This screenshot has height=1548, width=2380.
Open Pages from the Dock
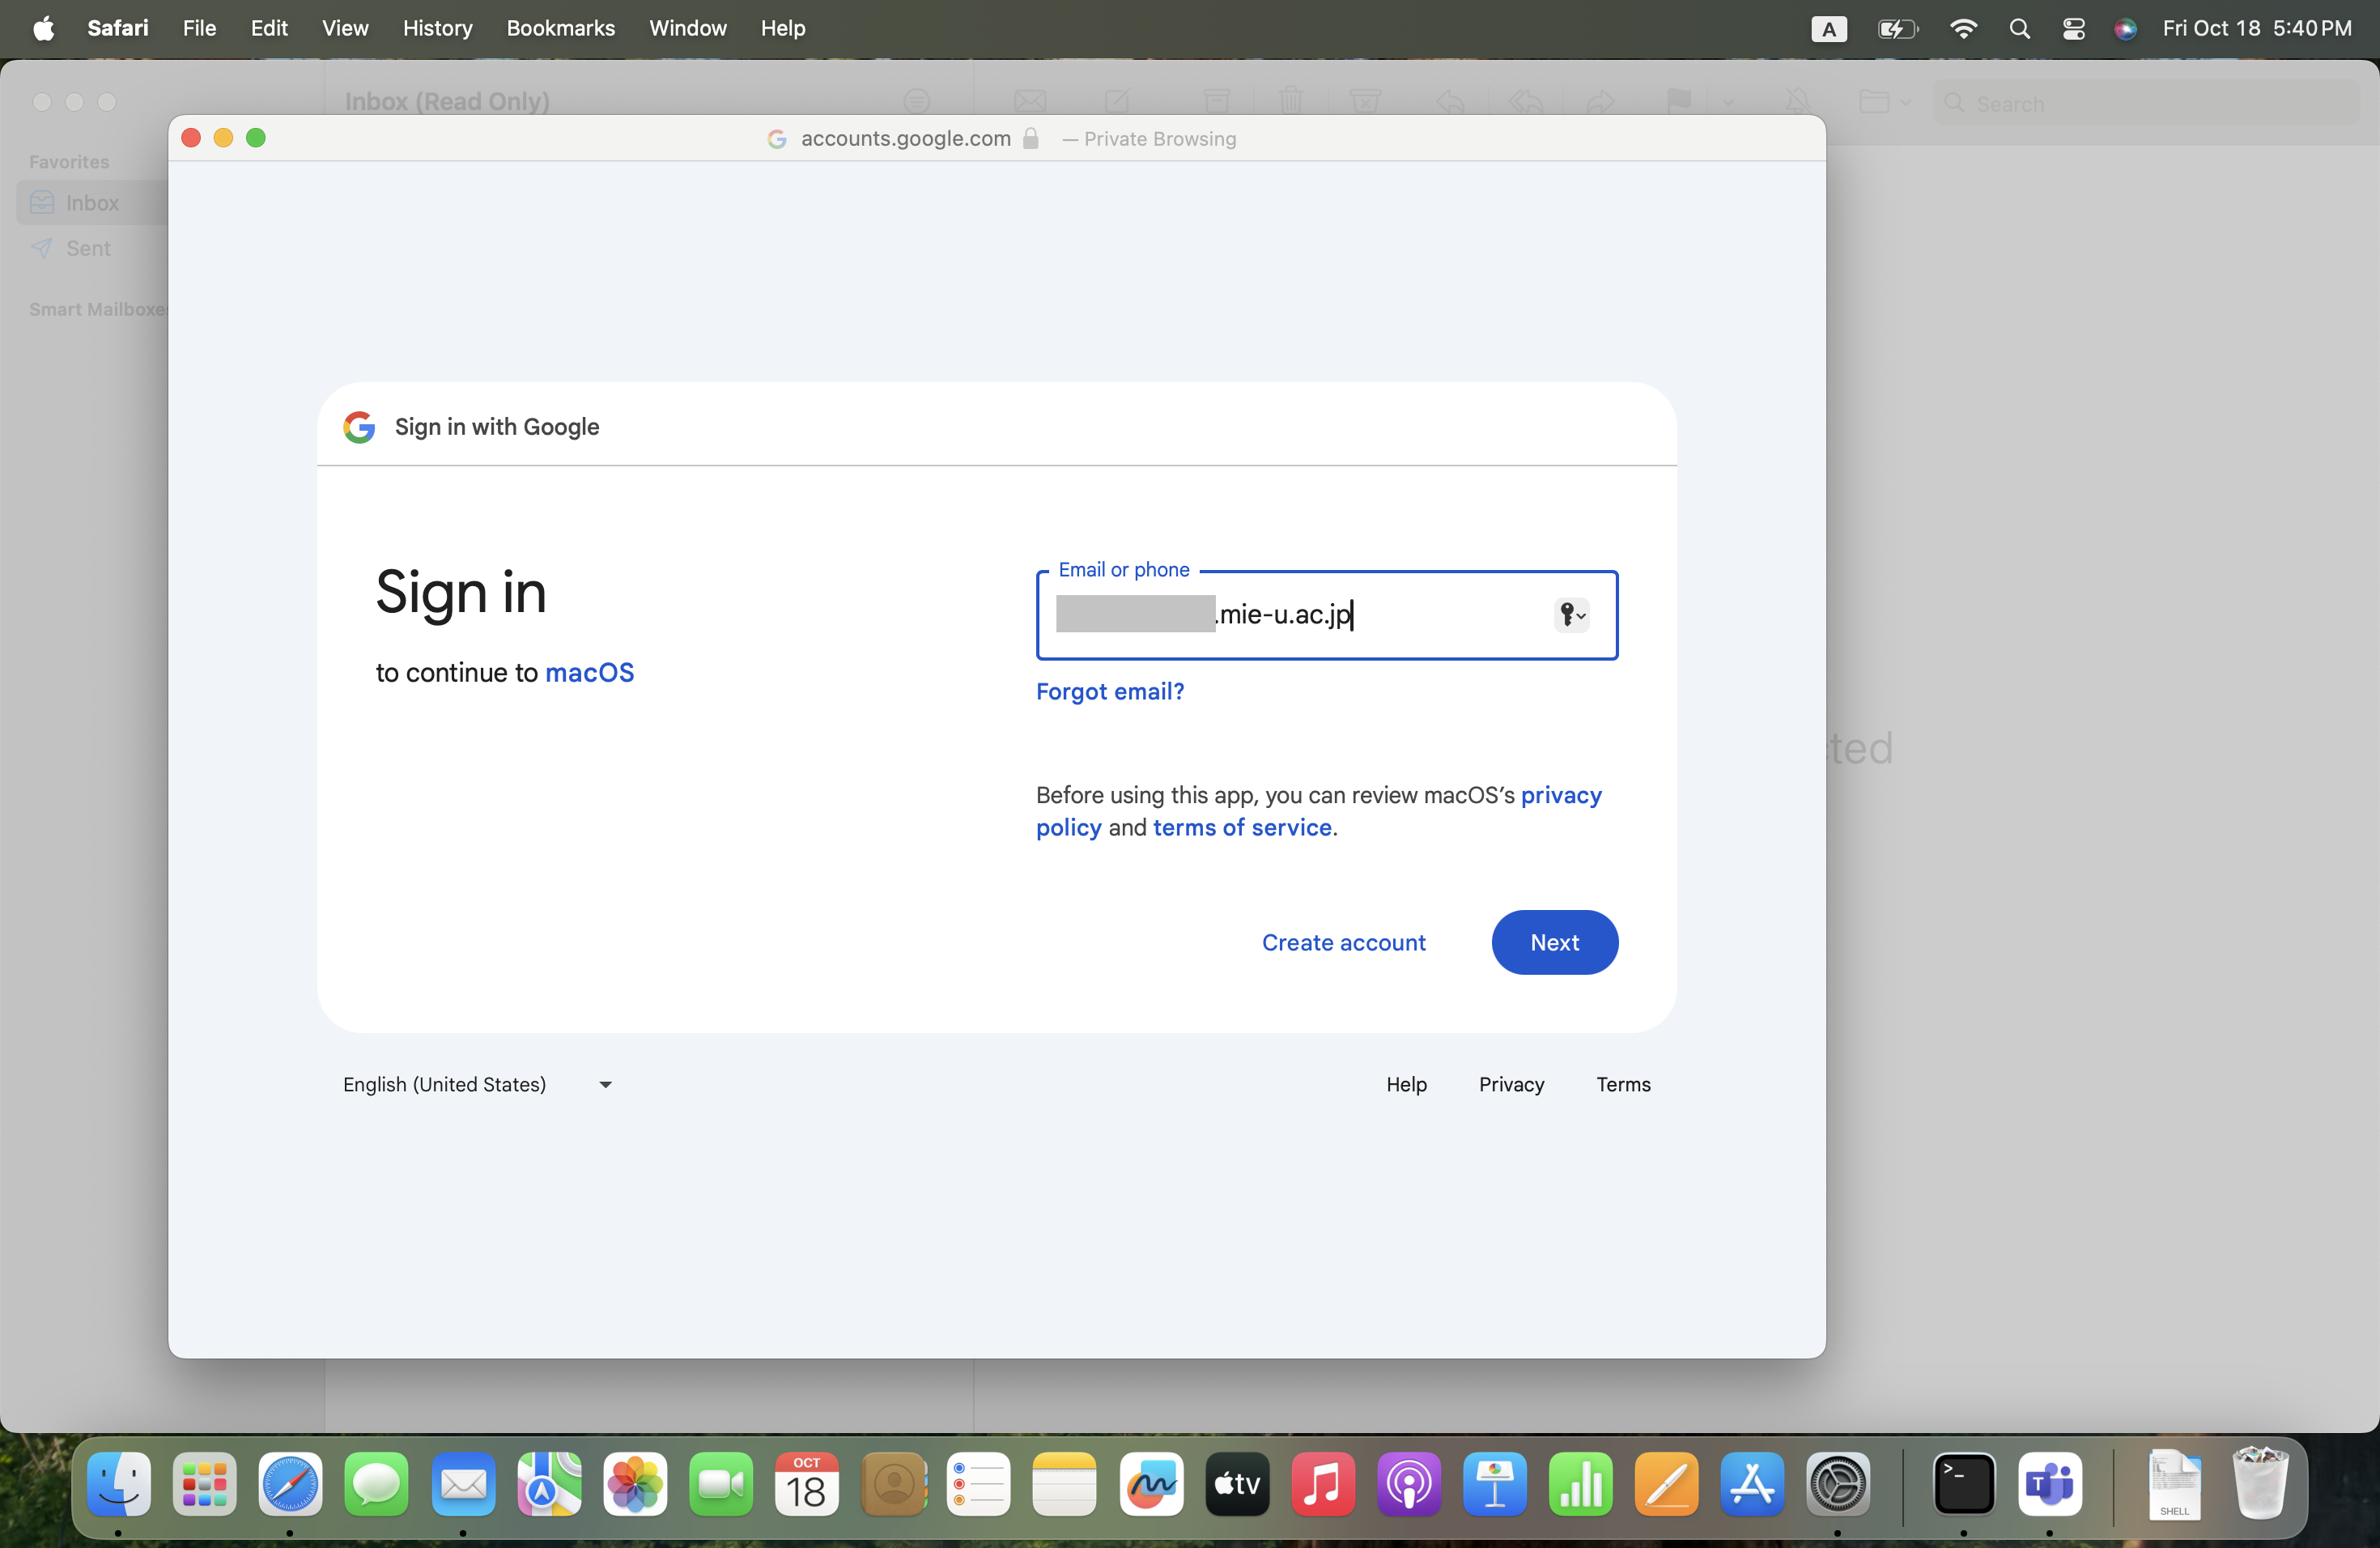(x=1667, y=1483)
